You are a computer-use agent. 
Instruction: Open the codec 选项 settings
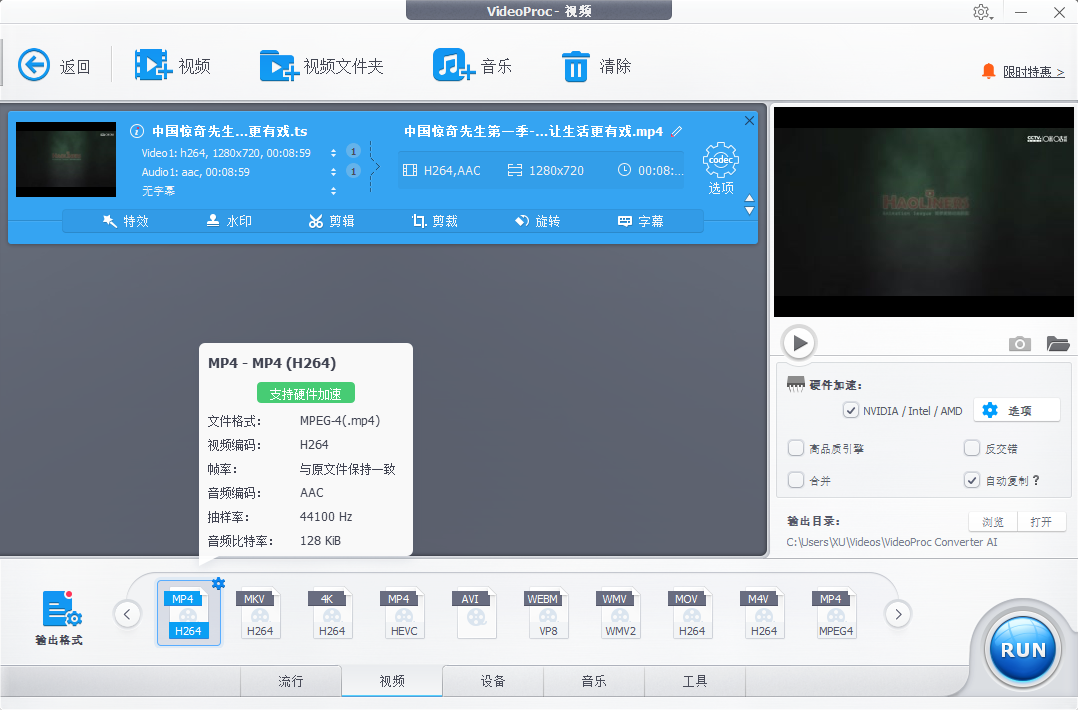click(x=720, y=163)
